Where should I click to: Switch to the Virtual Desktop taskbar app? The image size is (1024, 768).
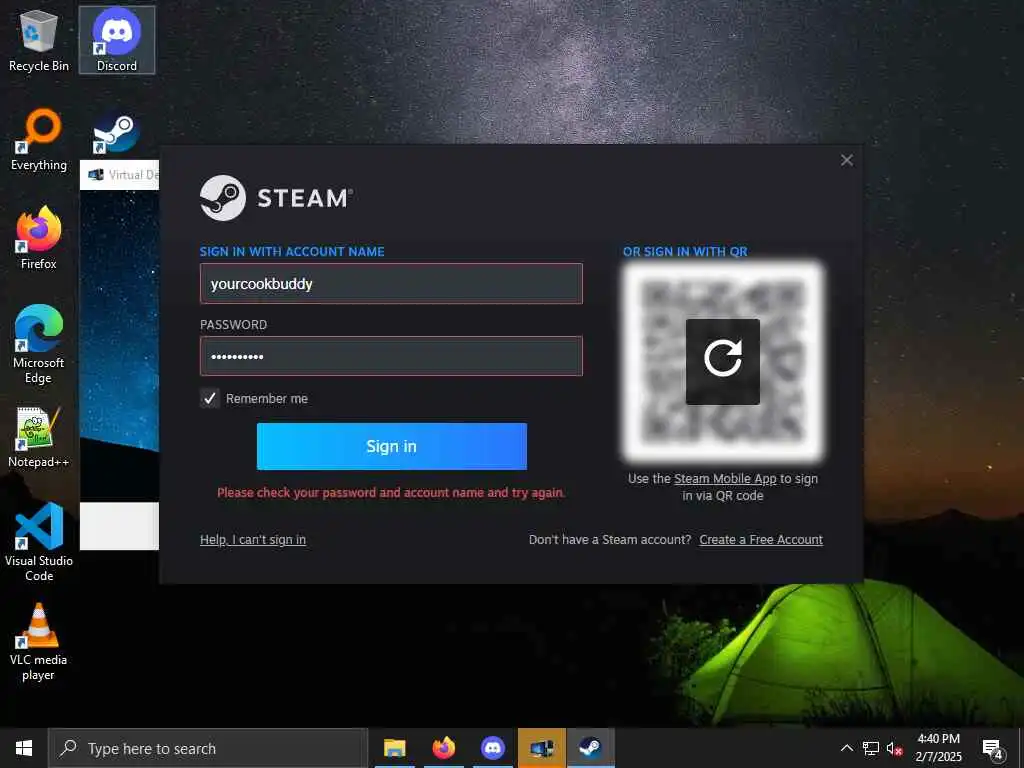(x=542, y=748)
